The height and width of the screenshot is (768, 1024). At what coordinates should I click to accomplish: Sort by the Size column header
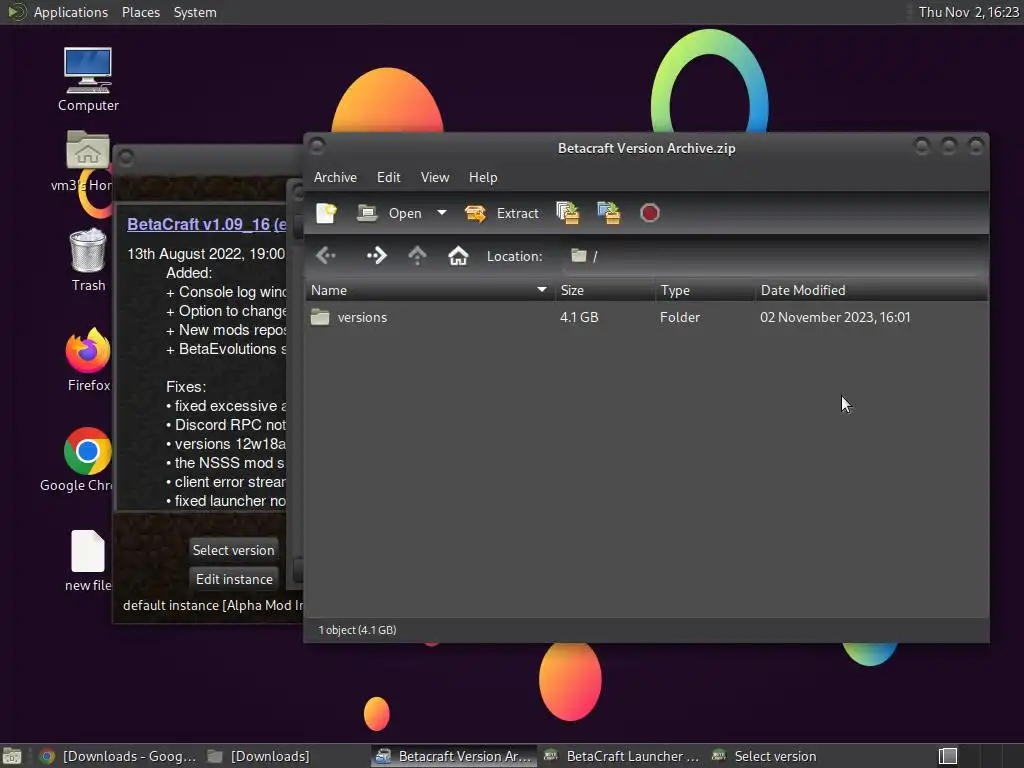point(605,290)
